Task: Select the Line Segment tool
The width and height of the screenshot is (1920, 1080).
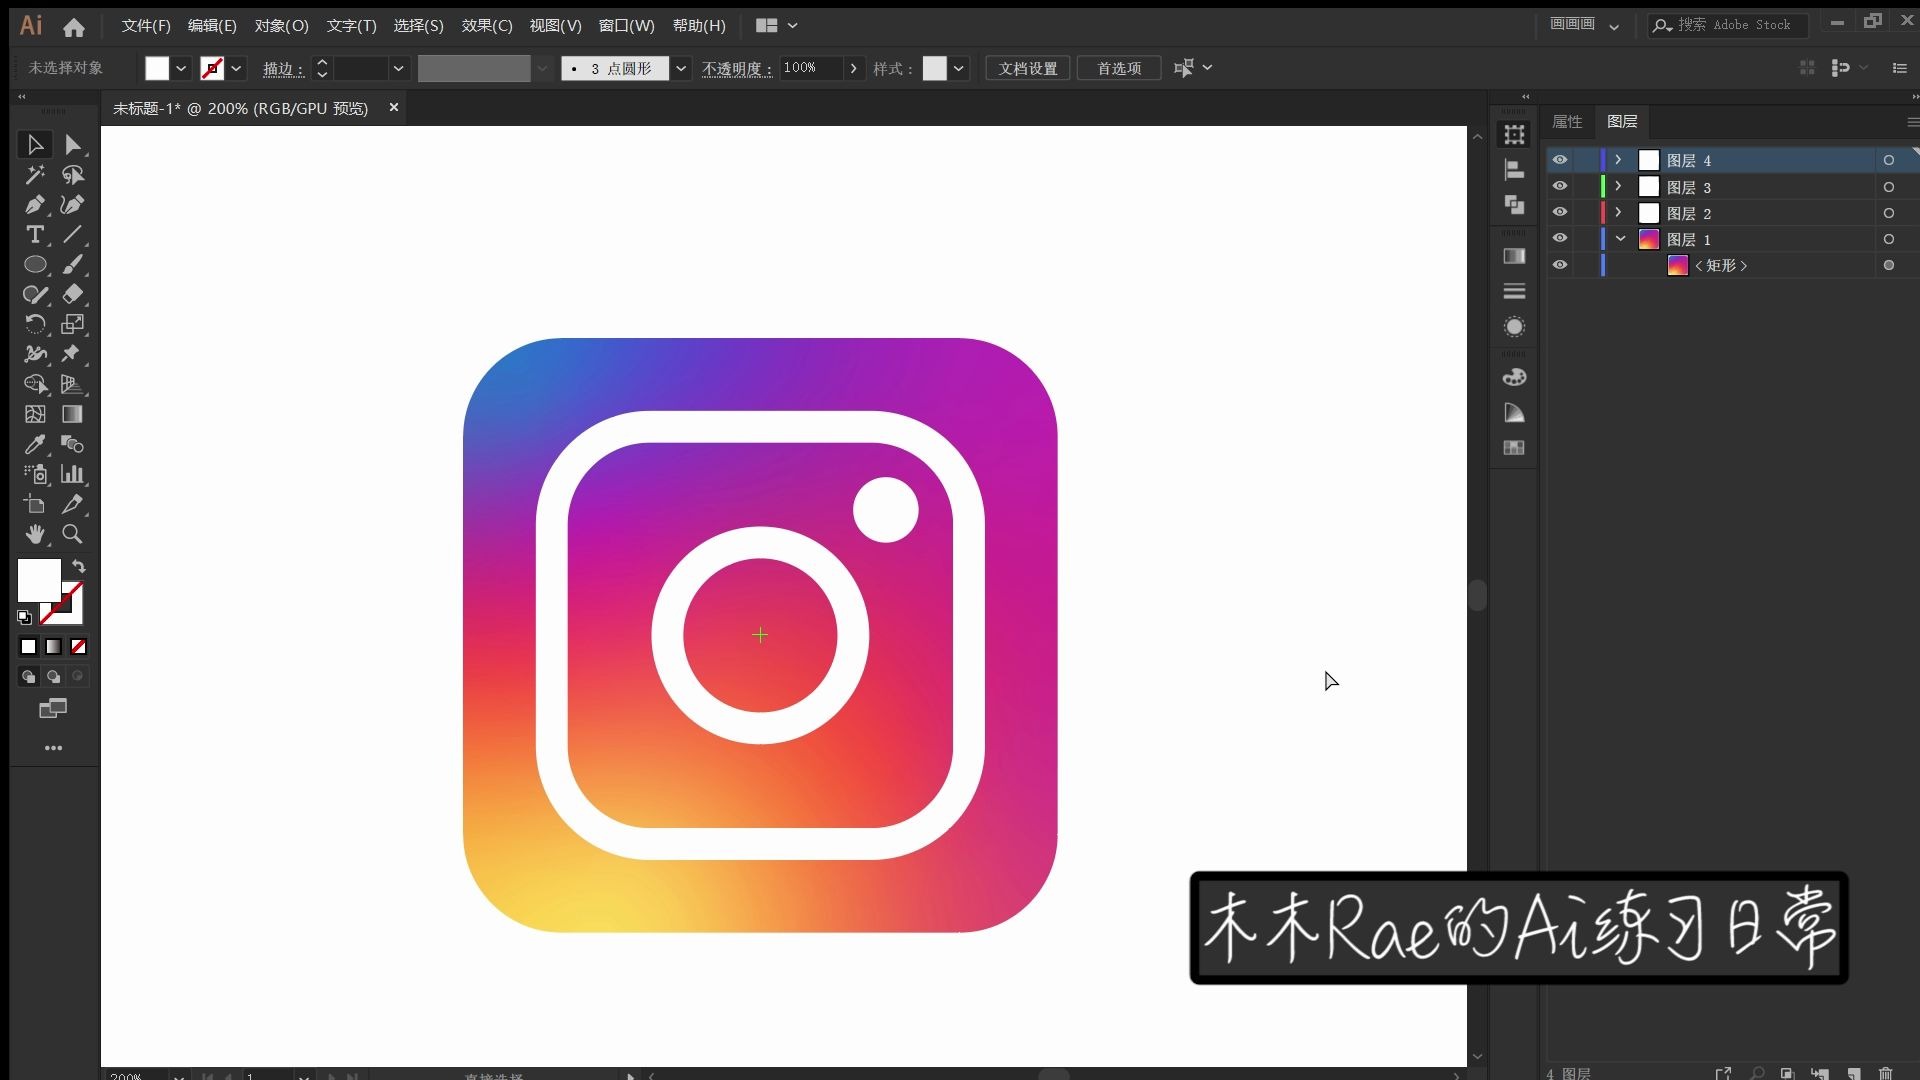Action: coord(72,235)
